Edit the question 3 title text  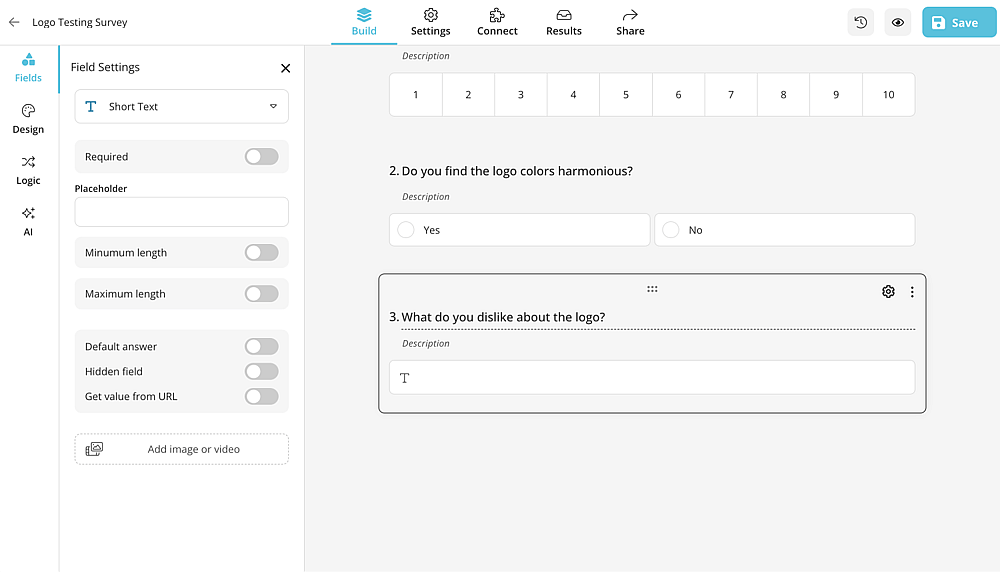click(x=503, y=317)
